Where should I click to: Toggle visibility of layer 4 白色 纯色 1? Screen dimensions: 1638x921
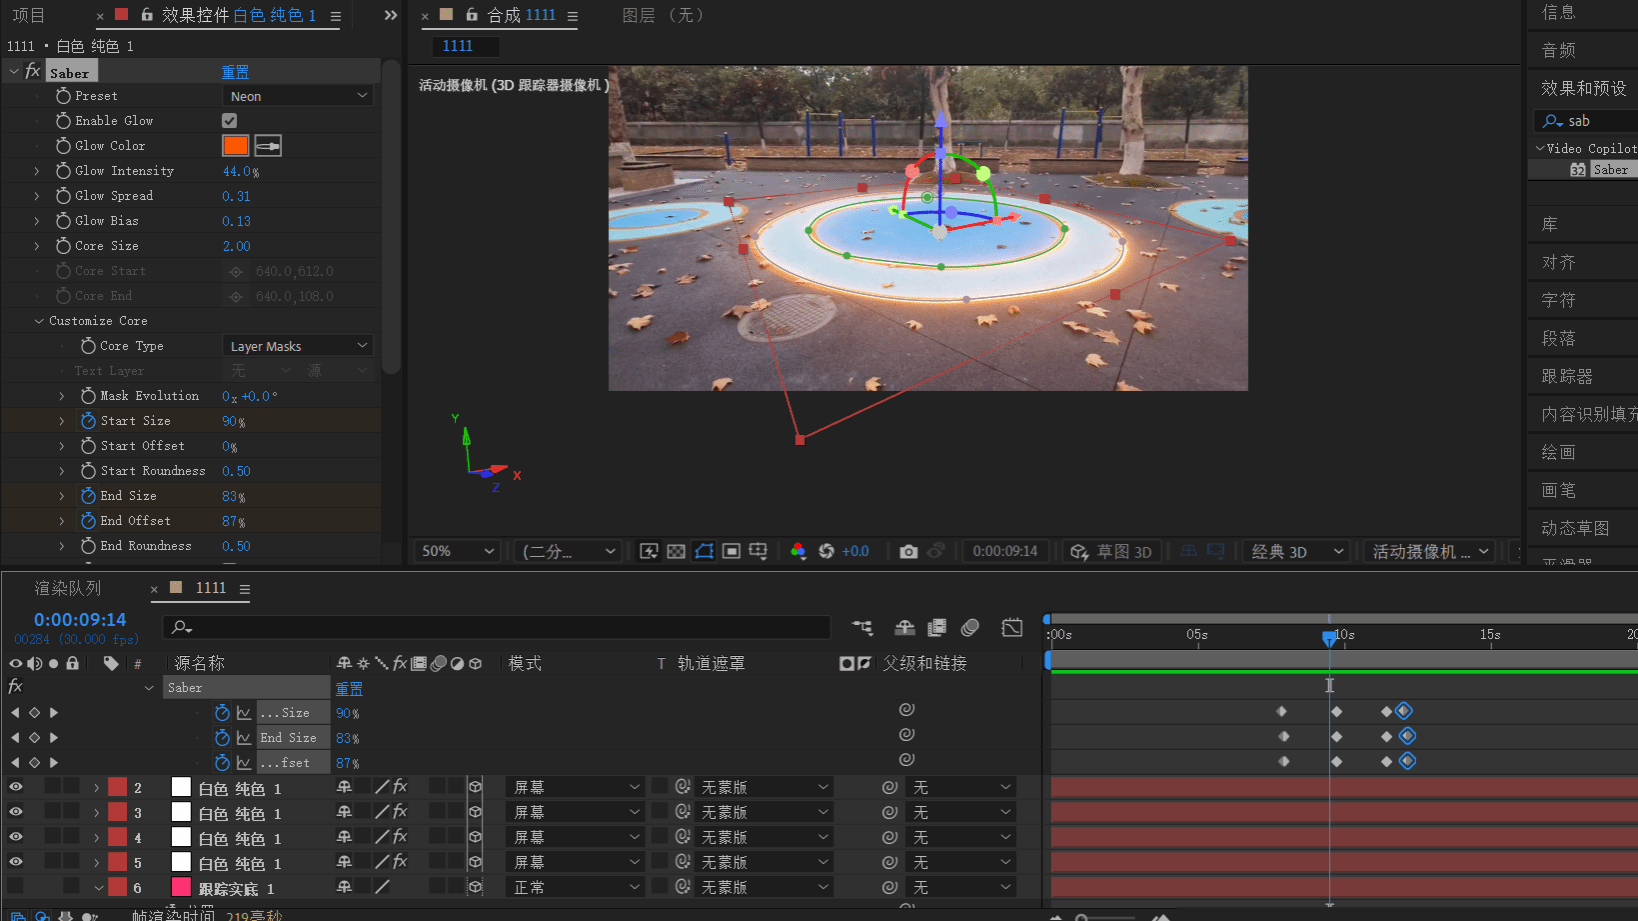pyautogui.click(x=16, y=838)
